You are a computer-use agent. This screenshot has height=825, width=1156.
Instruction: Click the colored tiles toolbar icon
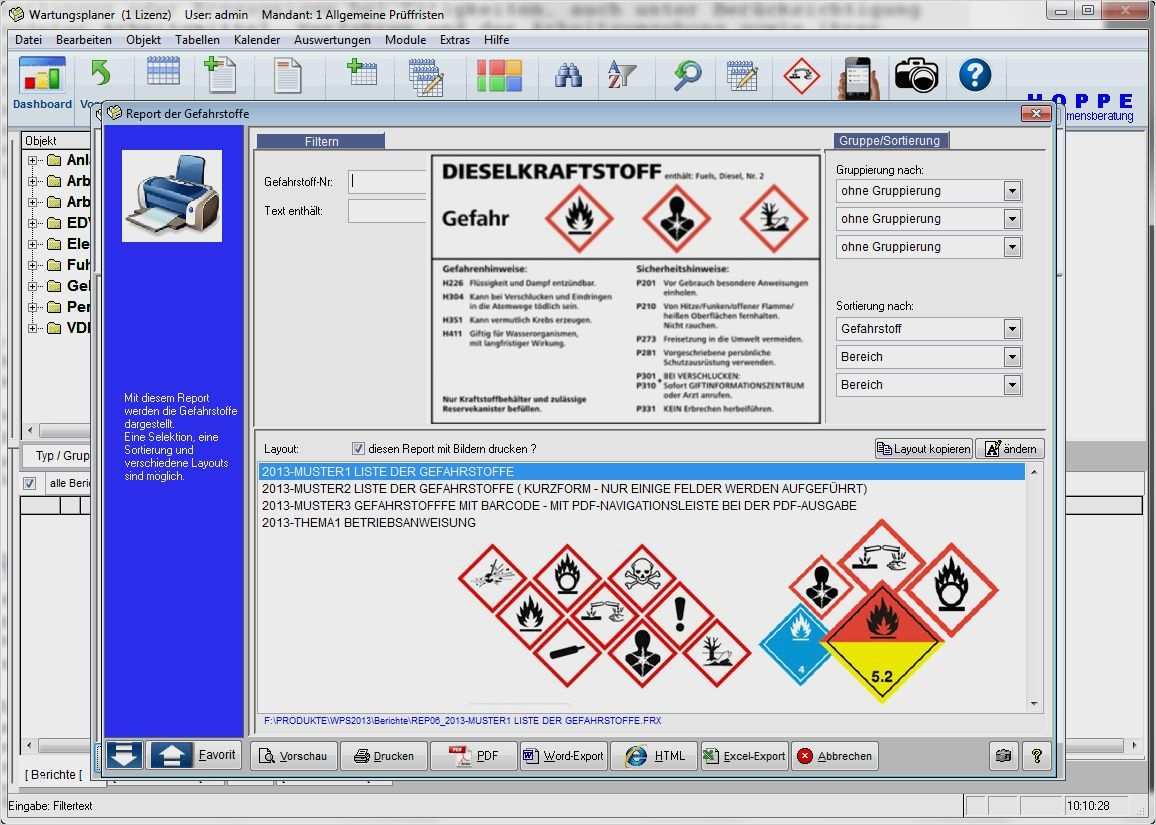(x=498, y=76)
